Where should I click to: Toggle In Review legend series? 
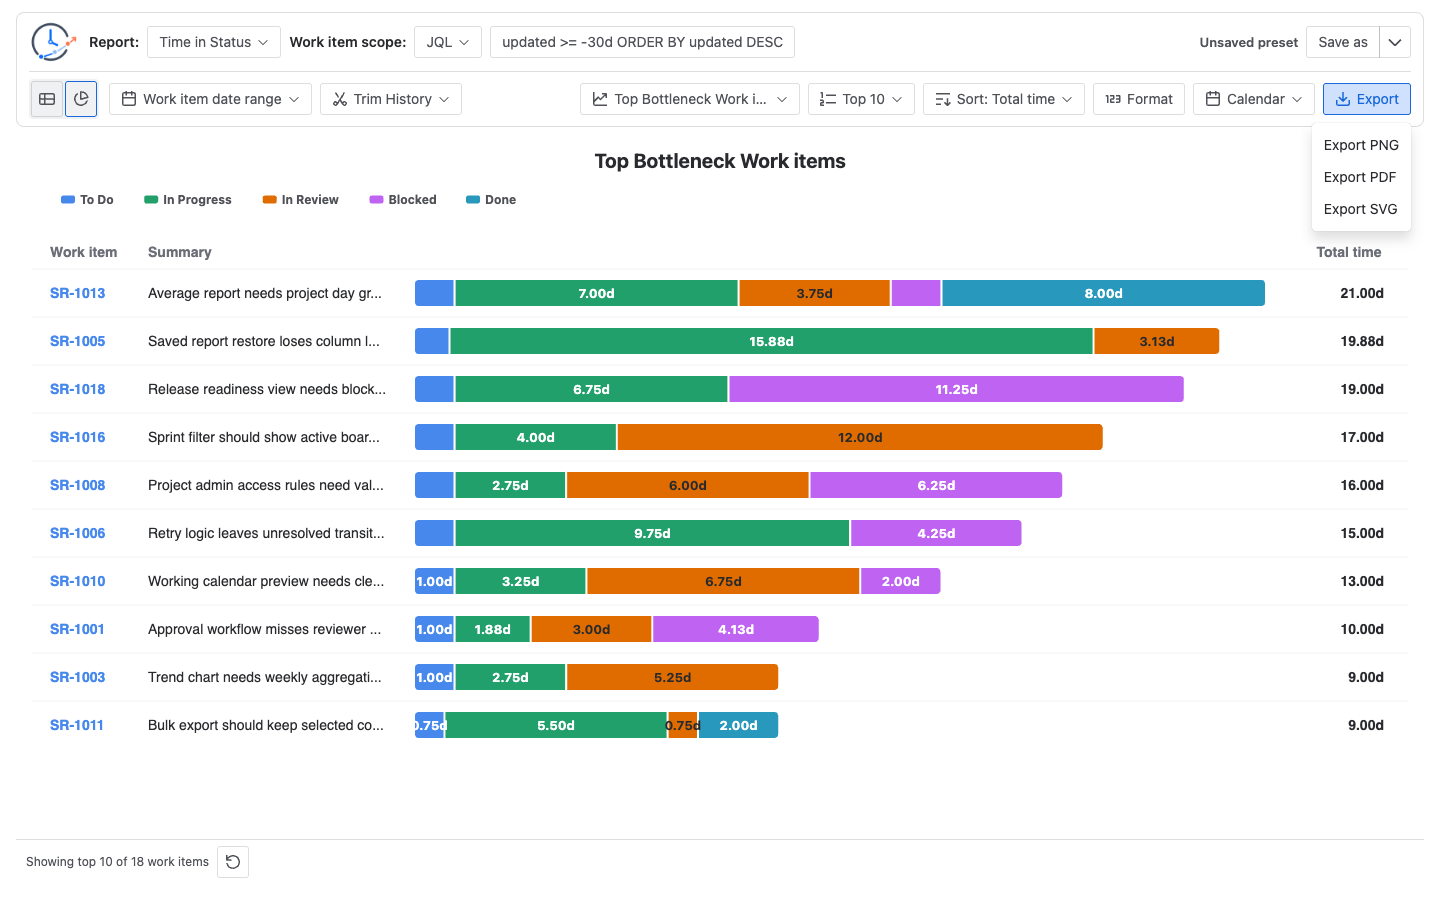[301, 200]
